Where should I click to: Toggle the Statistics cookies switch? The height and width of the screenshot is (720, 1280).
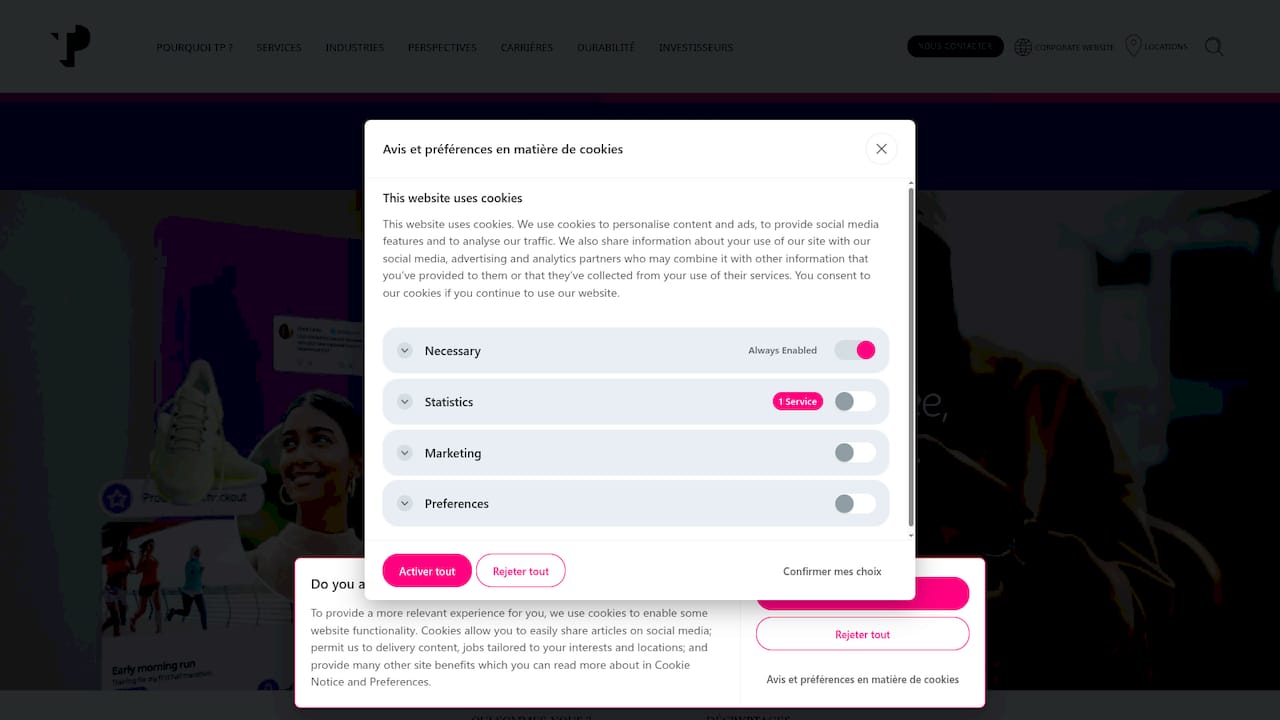(x=855, y=401)
